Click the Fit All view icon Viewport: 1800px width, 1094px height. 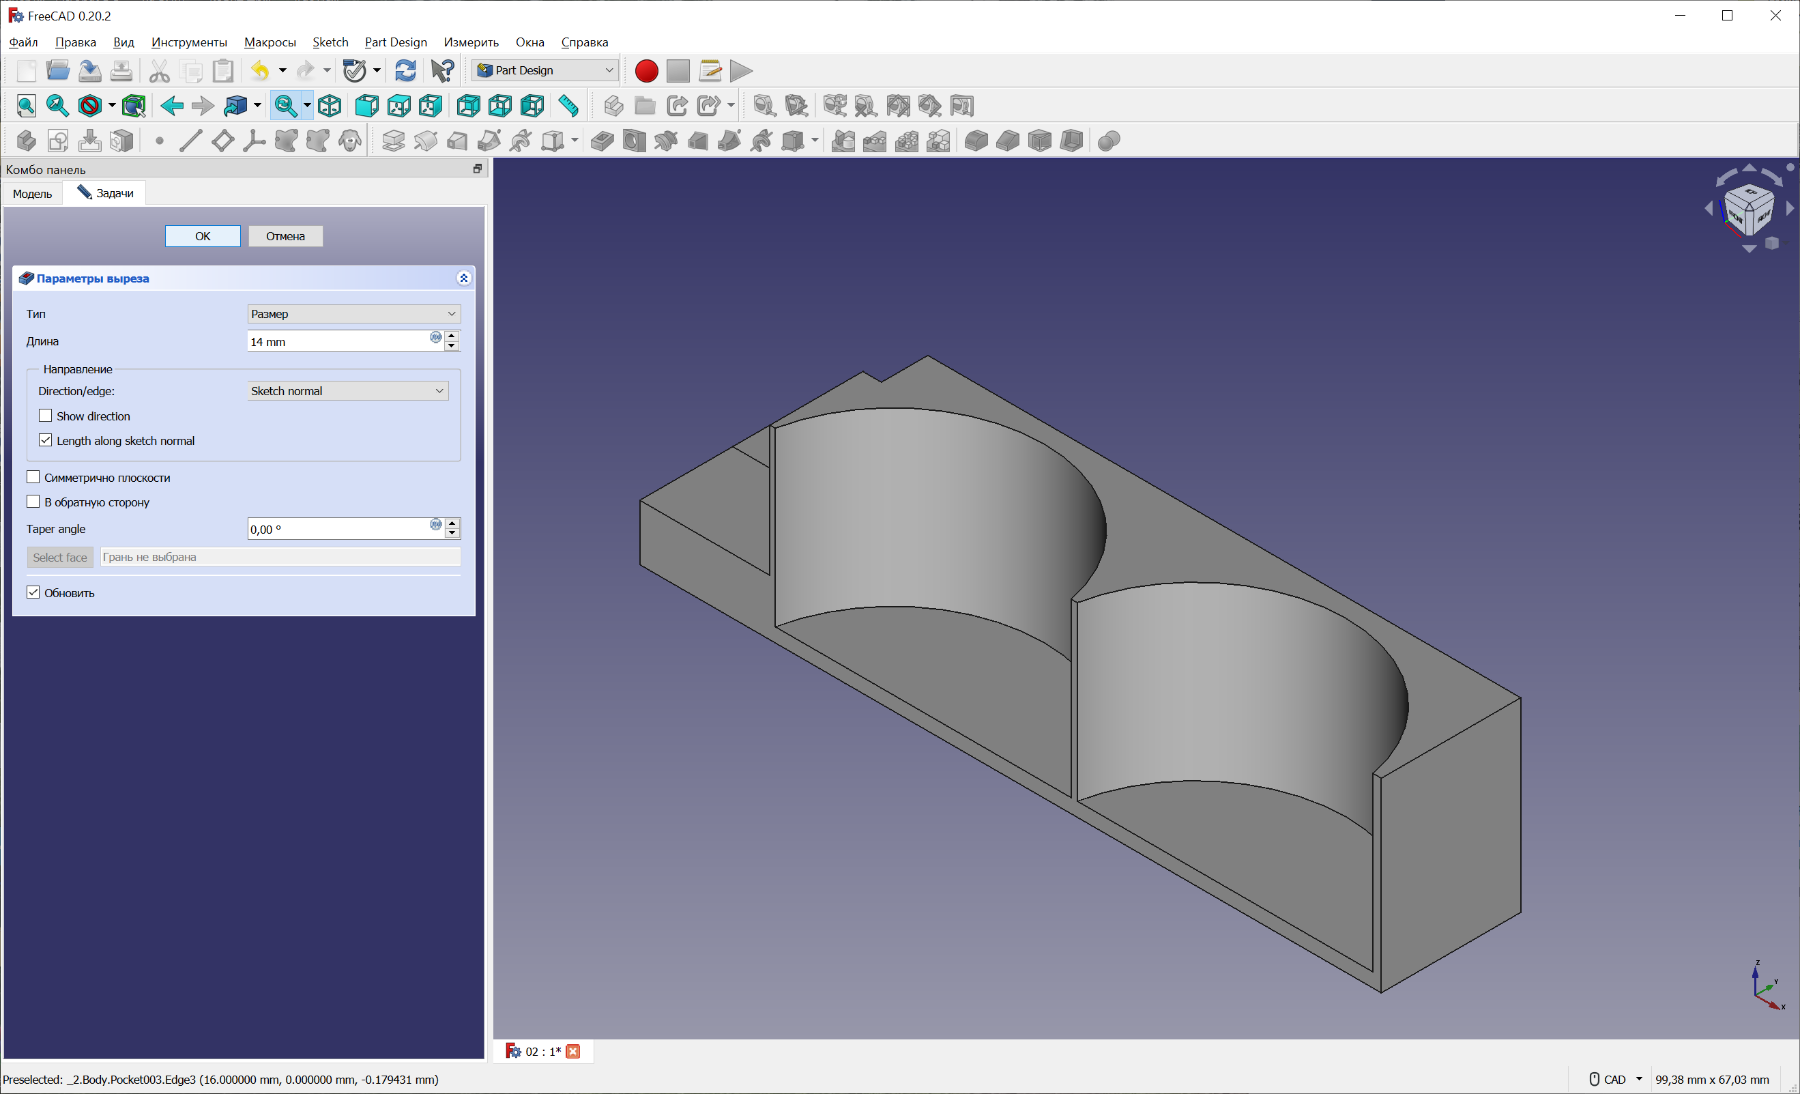(26, 106)
